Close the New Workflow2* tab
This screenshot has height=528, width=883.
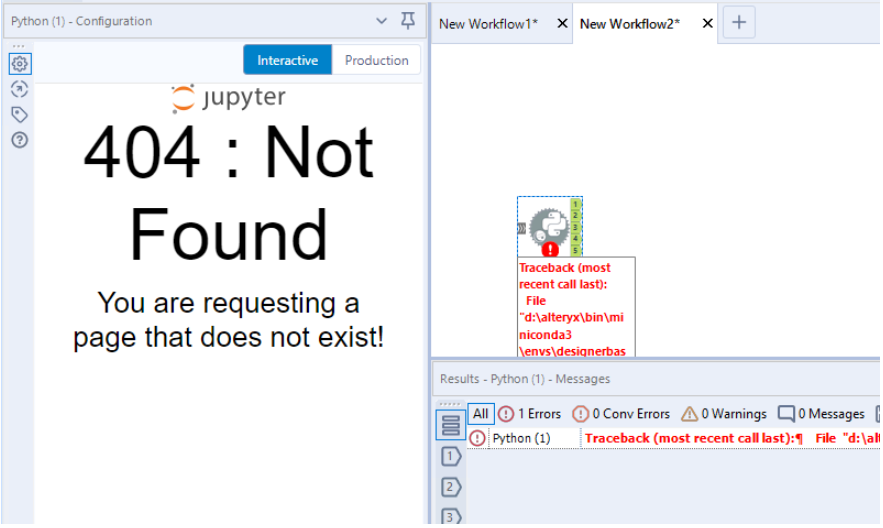coord(707,23)
